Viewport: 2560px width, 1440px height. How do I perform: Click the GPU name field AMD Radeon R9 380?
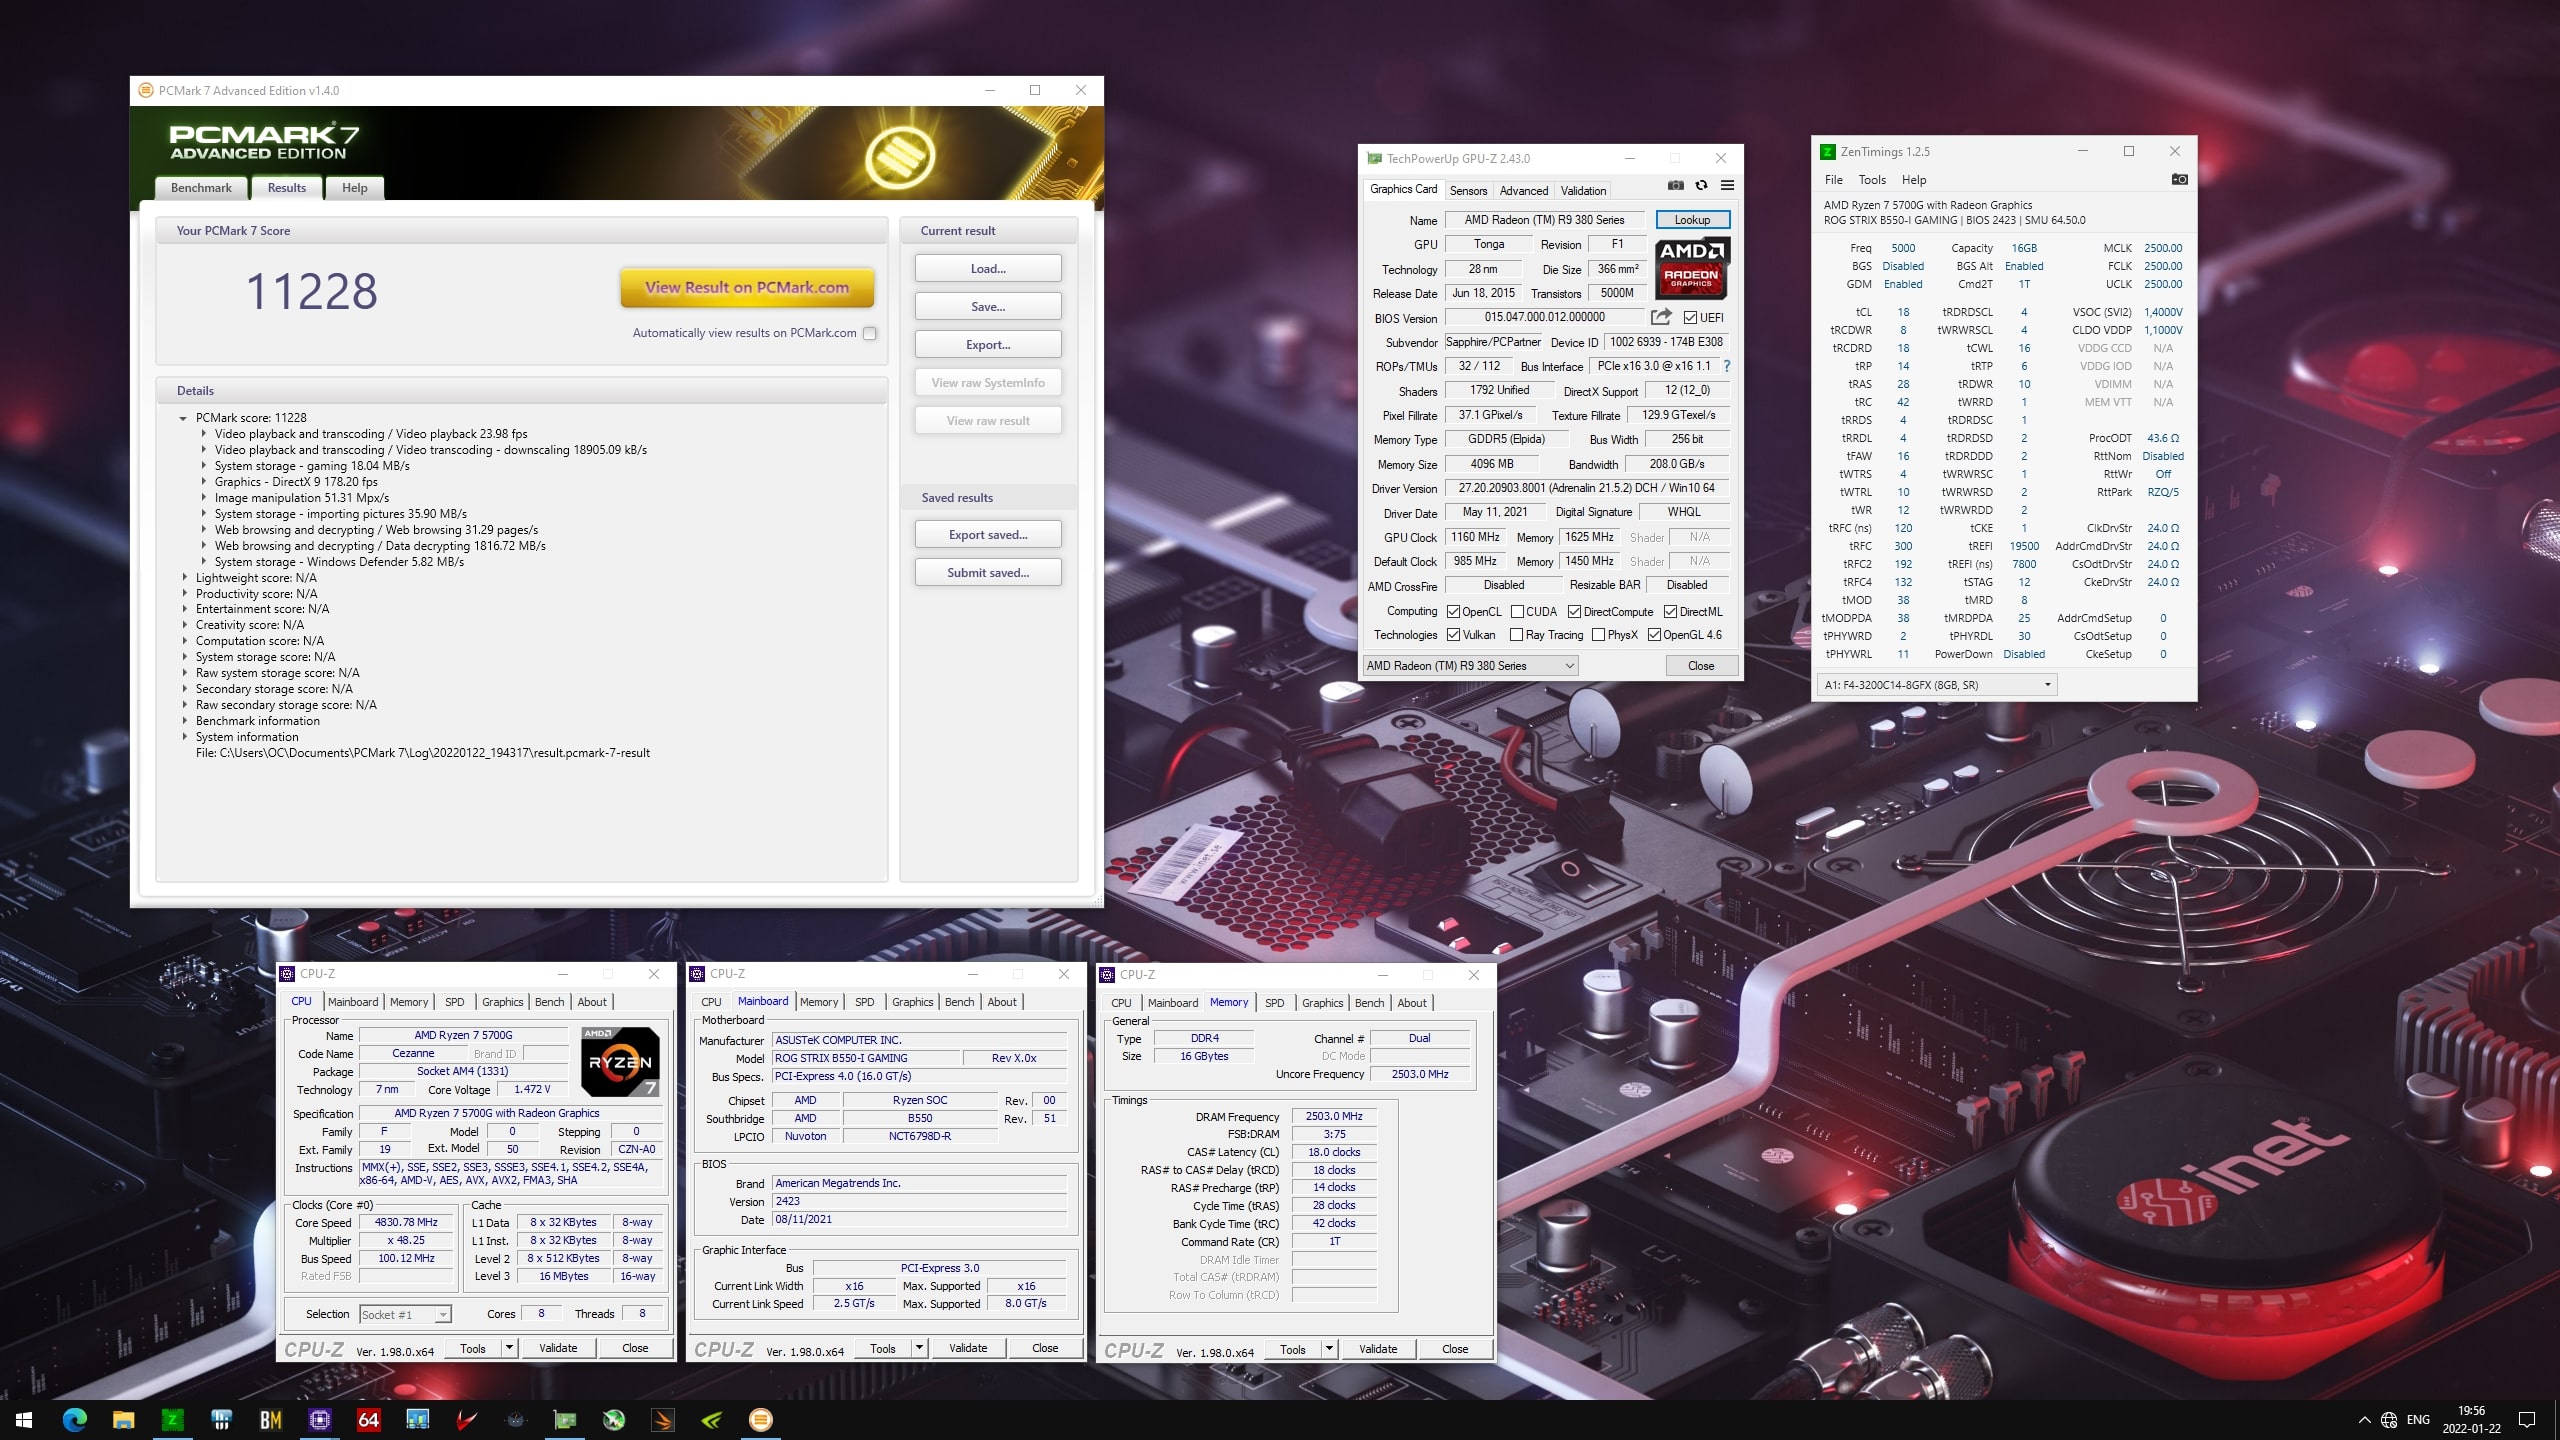click(1544, 219)
